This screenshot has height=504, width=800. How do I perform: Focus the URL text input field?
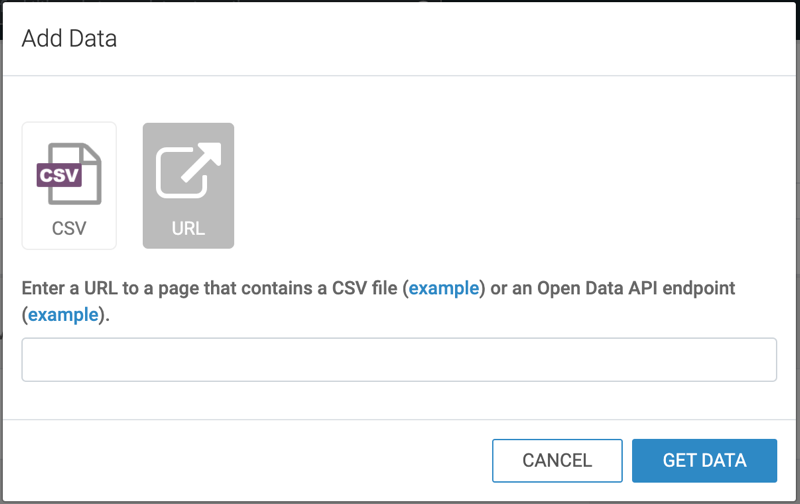click(x=399, y=360)
